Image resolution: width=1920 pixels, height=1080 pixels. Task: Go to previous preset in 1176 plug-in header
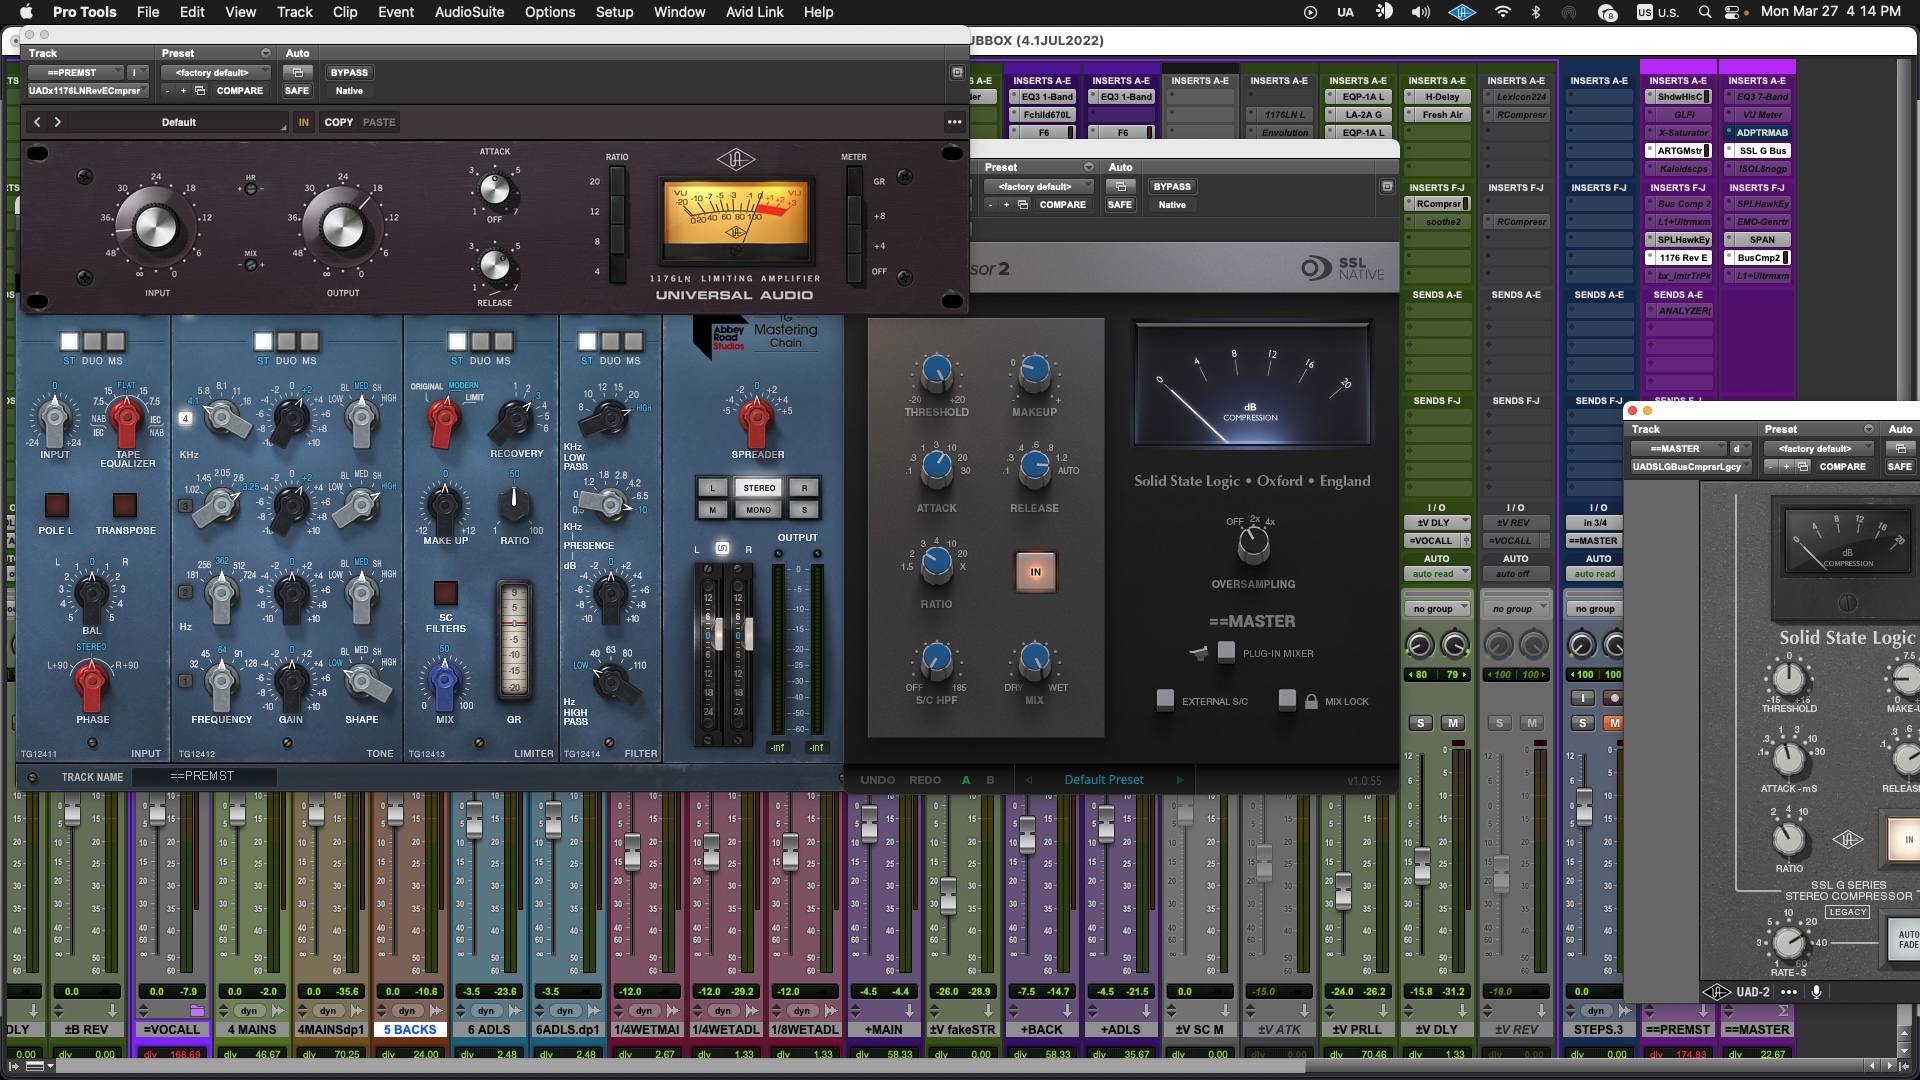click(37, 122)
